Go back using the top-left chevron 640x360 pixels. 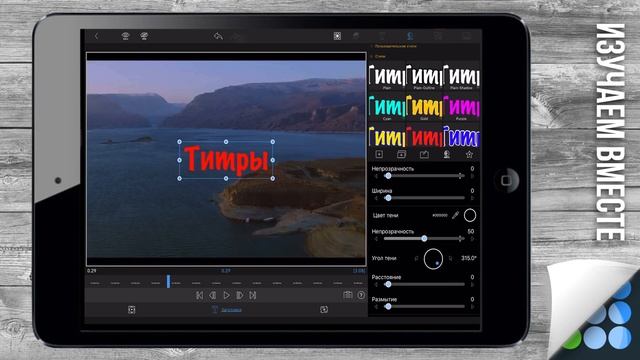pyautogui.click(x=96, y=36)
